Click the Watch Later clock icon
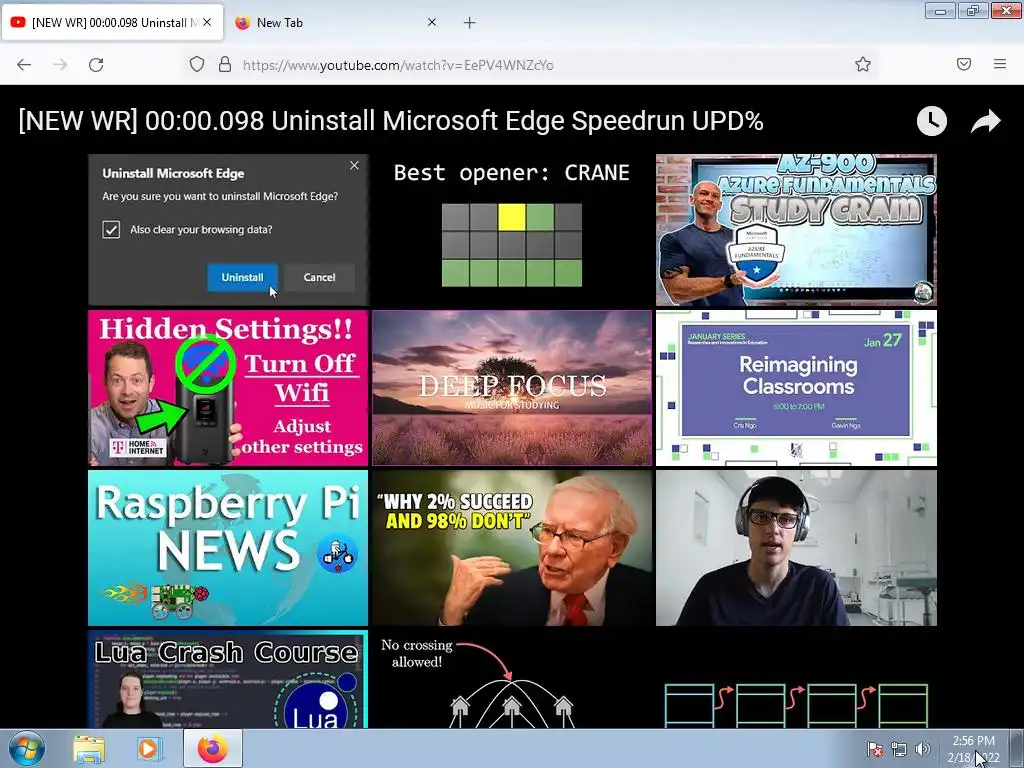 click(932, 121)
